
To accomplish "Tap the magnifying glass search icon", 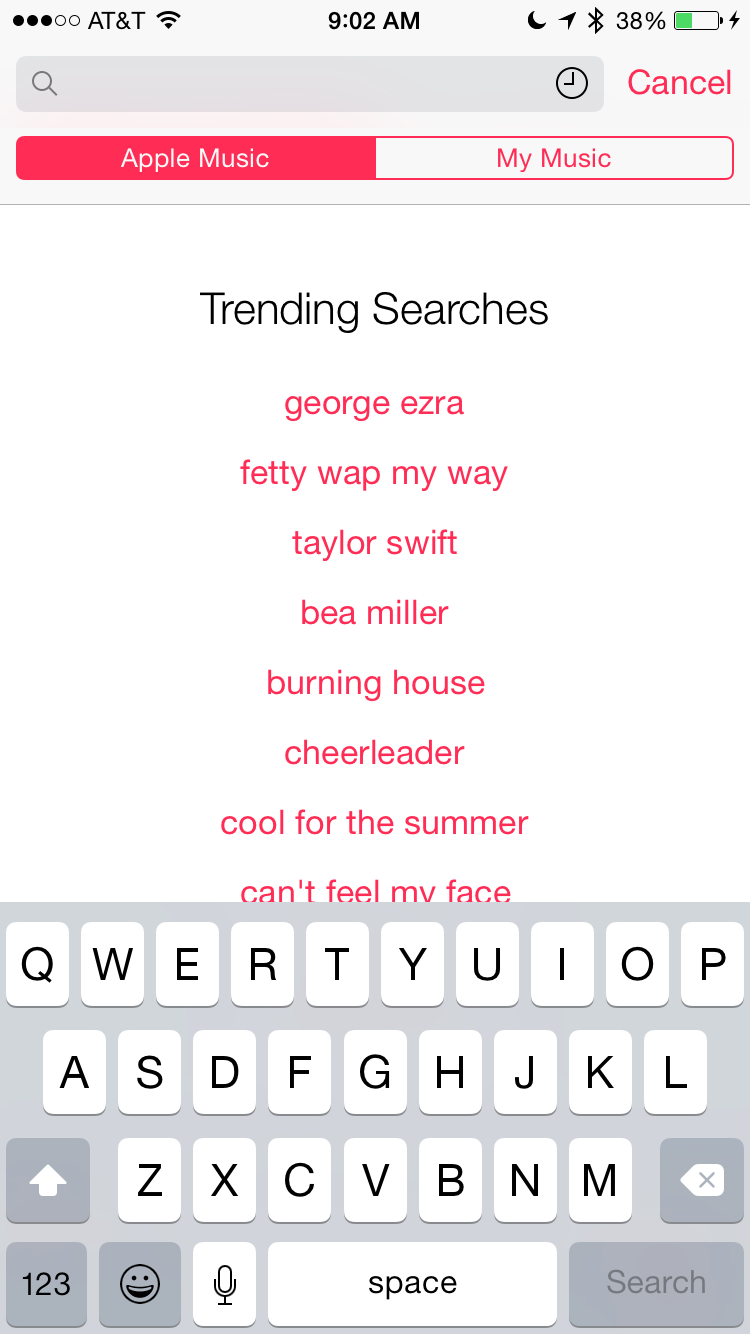I will click(44, 84).
